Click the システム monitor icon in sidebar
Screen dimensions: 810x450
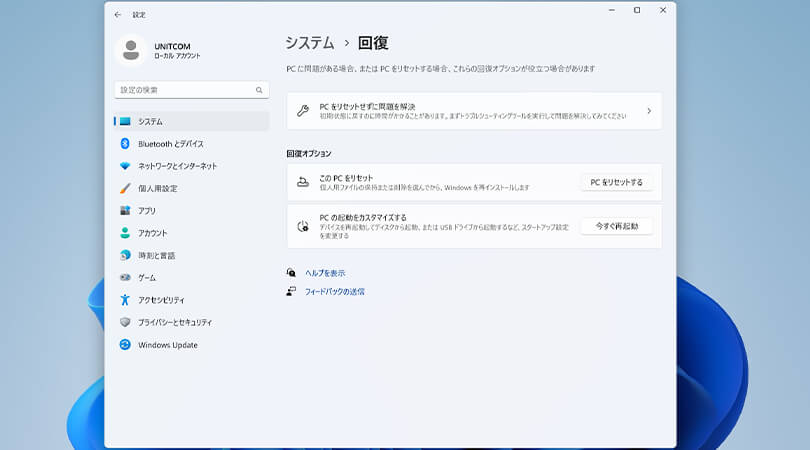pos(125,121)
